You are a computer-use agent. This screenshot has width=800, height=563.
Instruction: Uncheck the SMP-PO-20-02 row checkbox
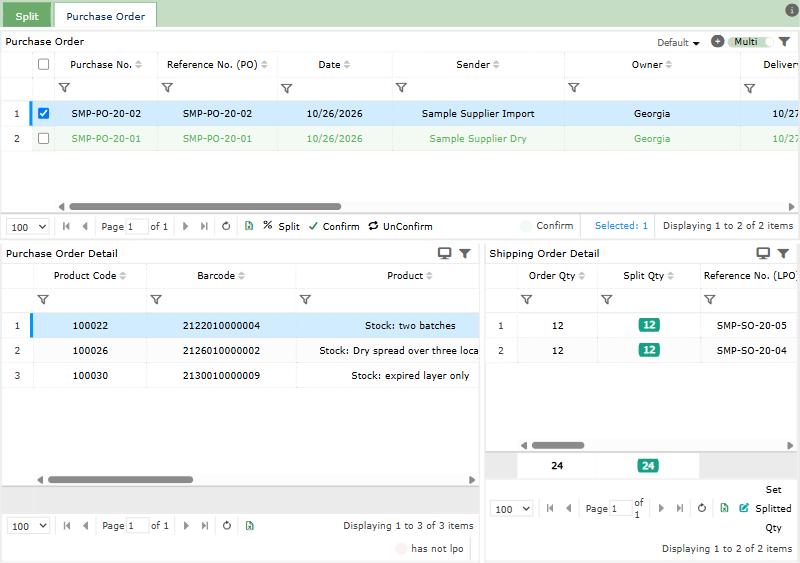click(43, 113)
